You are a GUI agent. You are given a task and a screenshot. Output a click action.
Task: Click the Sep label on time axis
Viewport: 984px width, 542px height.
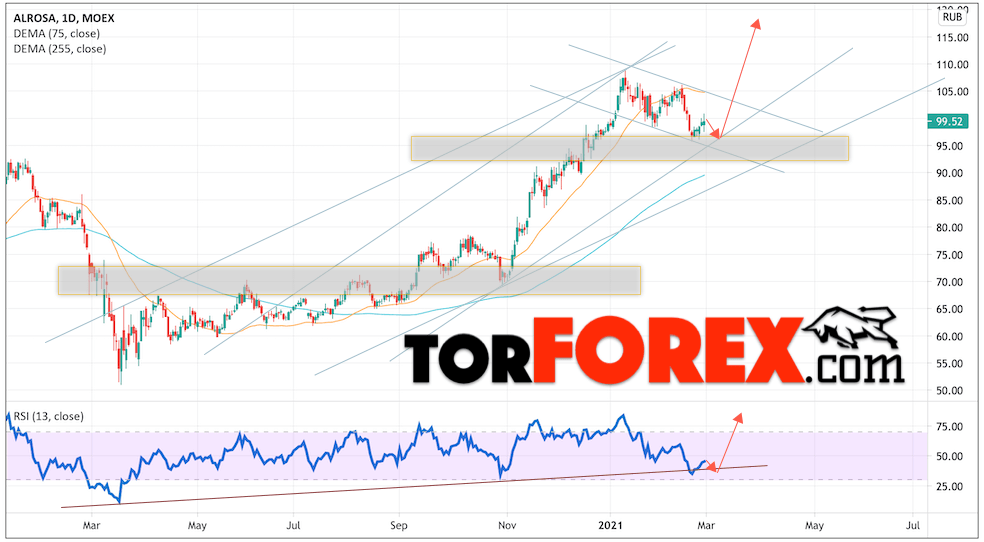[x=398, y=525]
